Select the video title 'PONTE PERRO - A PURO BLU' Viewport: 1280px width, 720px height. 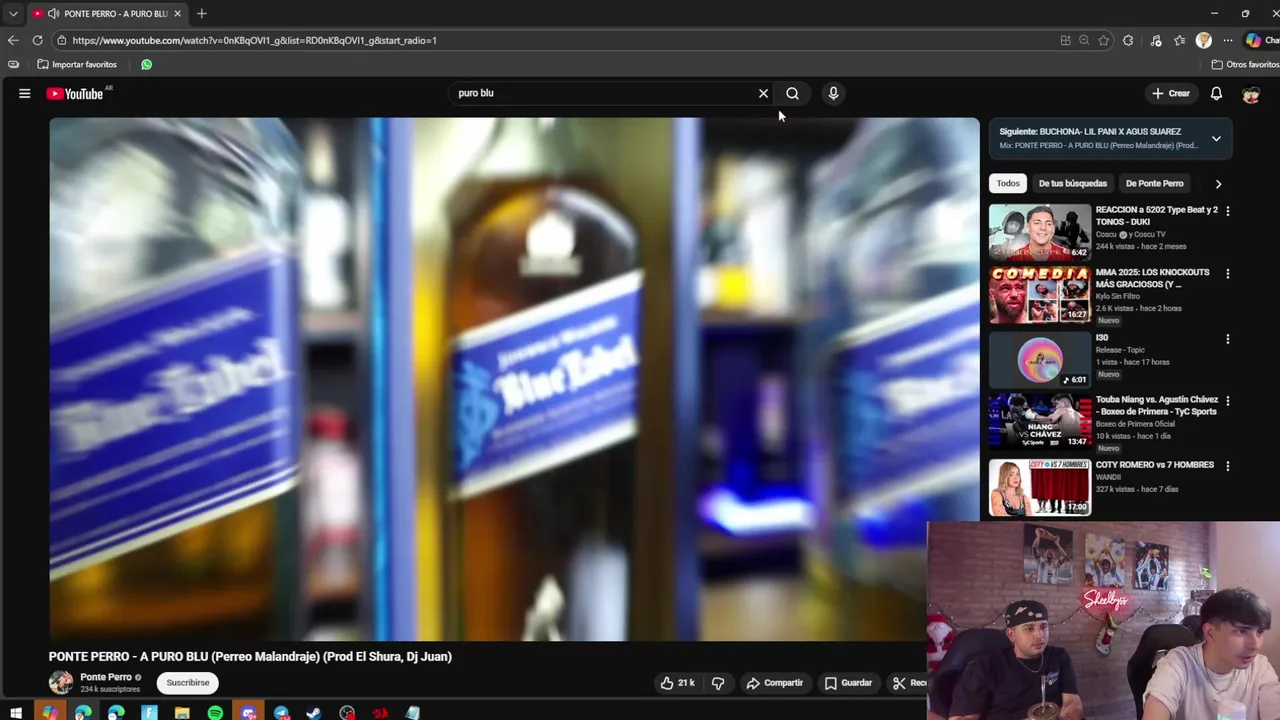[x=250, y=656]
